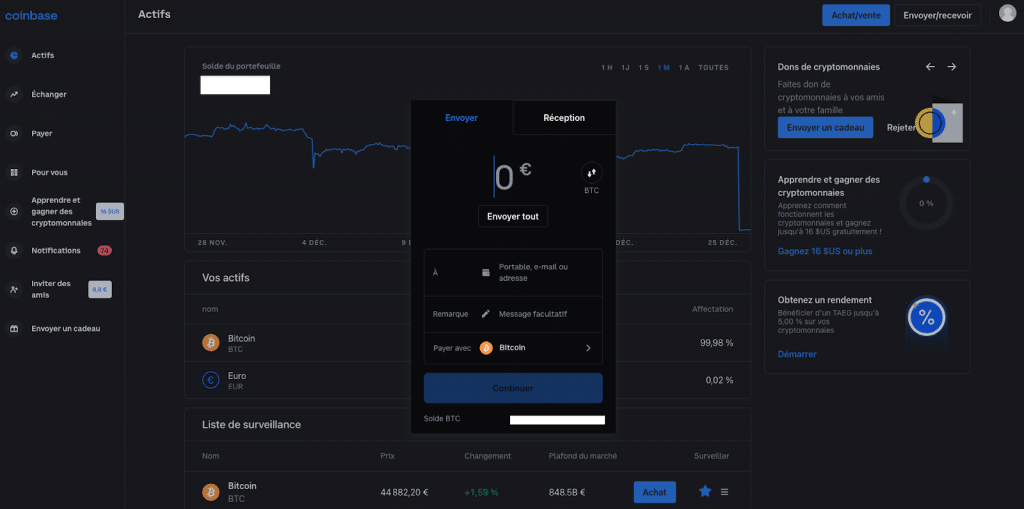Select the TOUTES chart range
This screenshot has width=1024, height=509.
coord(713,68)
